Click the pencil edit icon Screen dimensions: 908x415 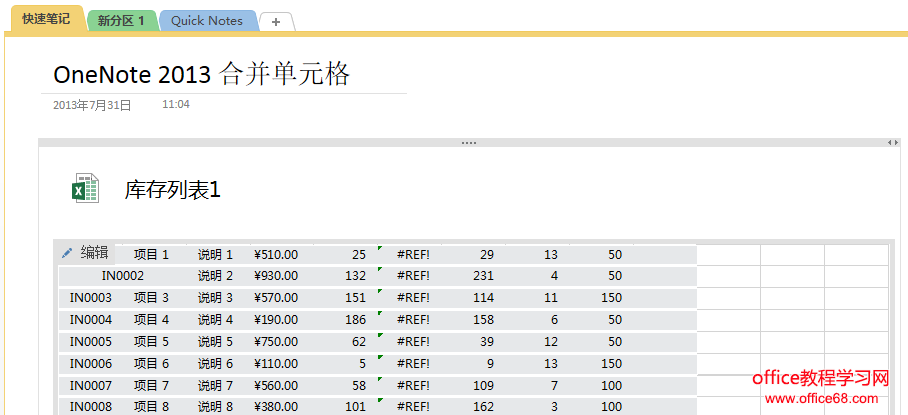pyautogui.click(x=67, y=253)
